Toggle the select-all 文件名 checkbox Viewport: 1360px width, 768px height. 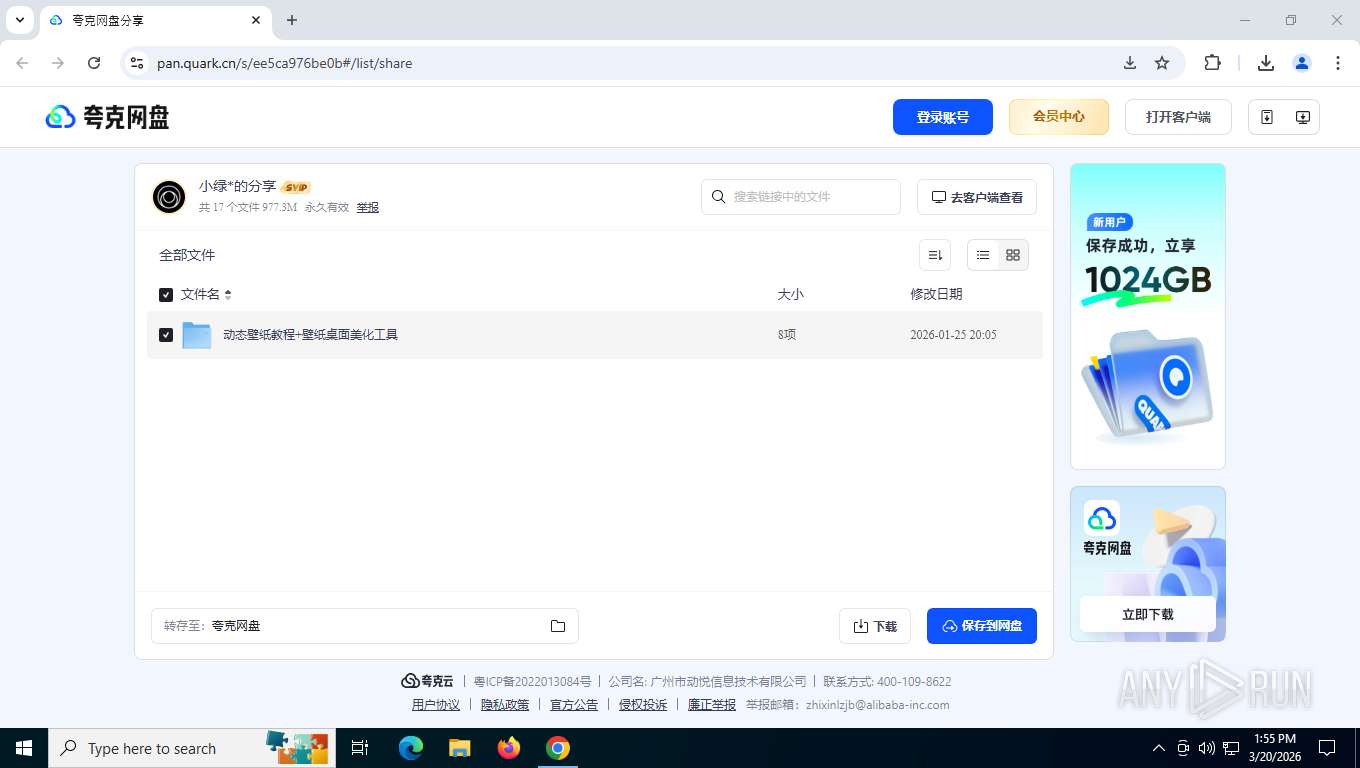[x=166, y=295]
